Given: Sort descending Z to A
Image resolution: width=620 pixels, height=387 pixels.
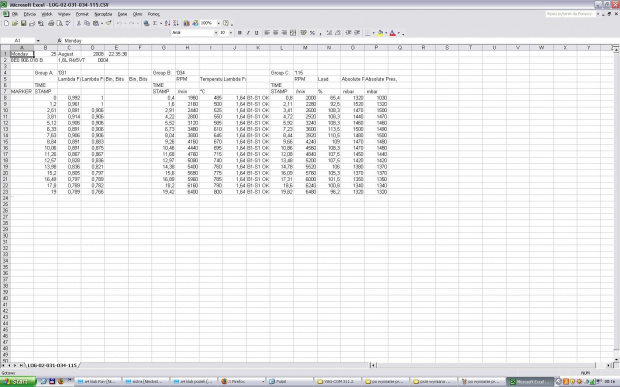Looking at the screenshot, I should [x=176, y=23].
